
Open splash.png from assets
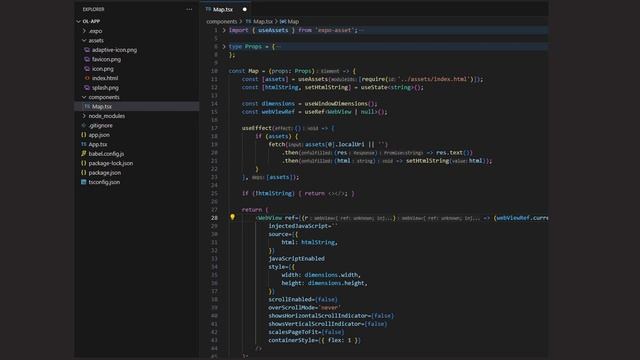click(x=105, y=87)
